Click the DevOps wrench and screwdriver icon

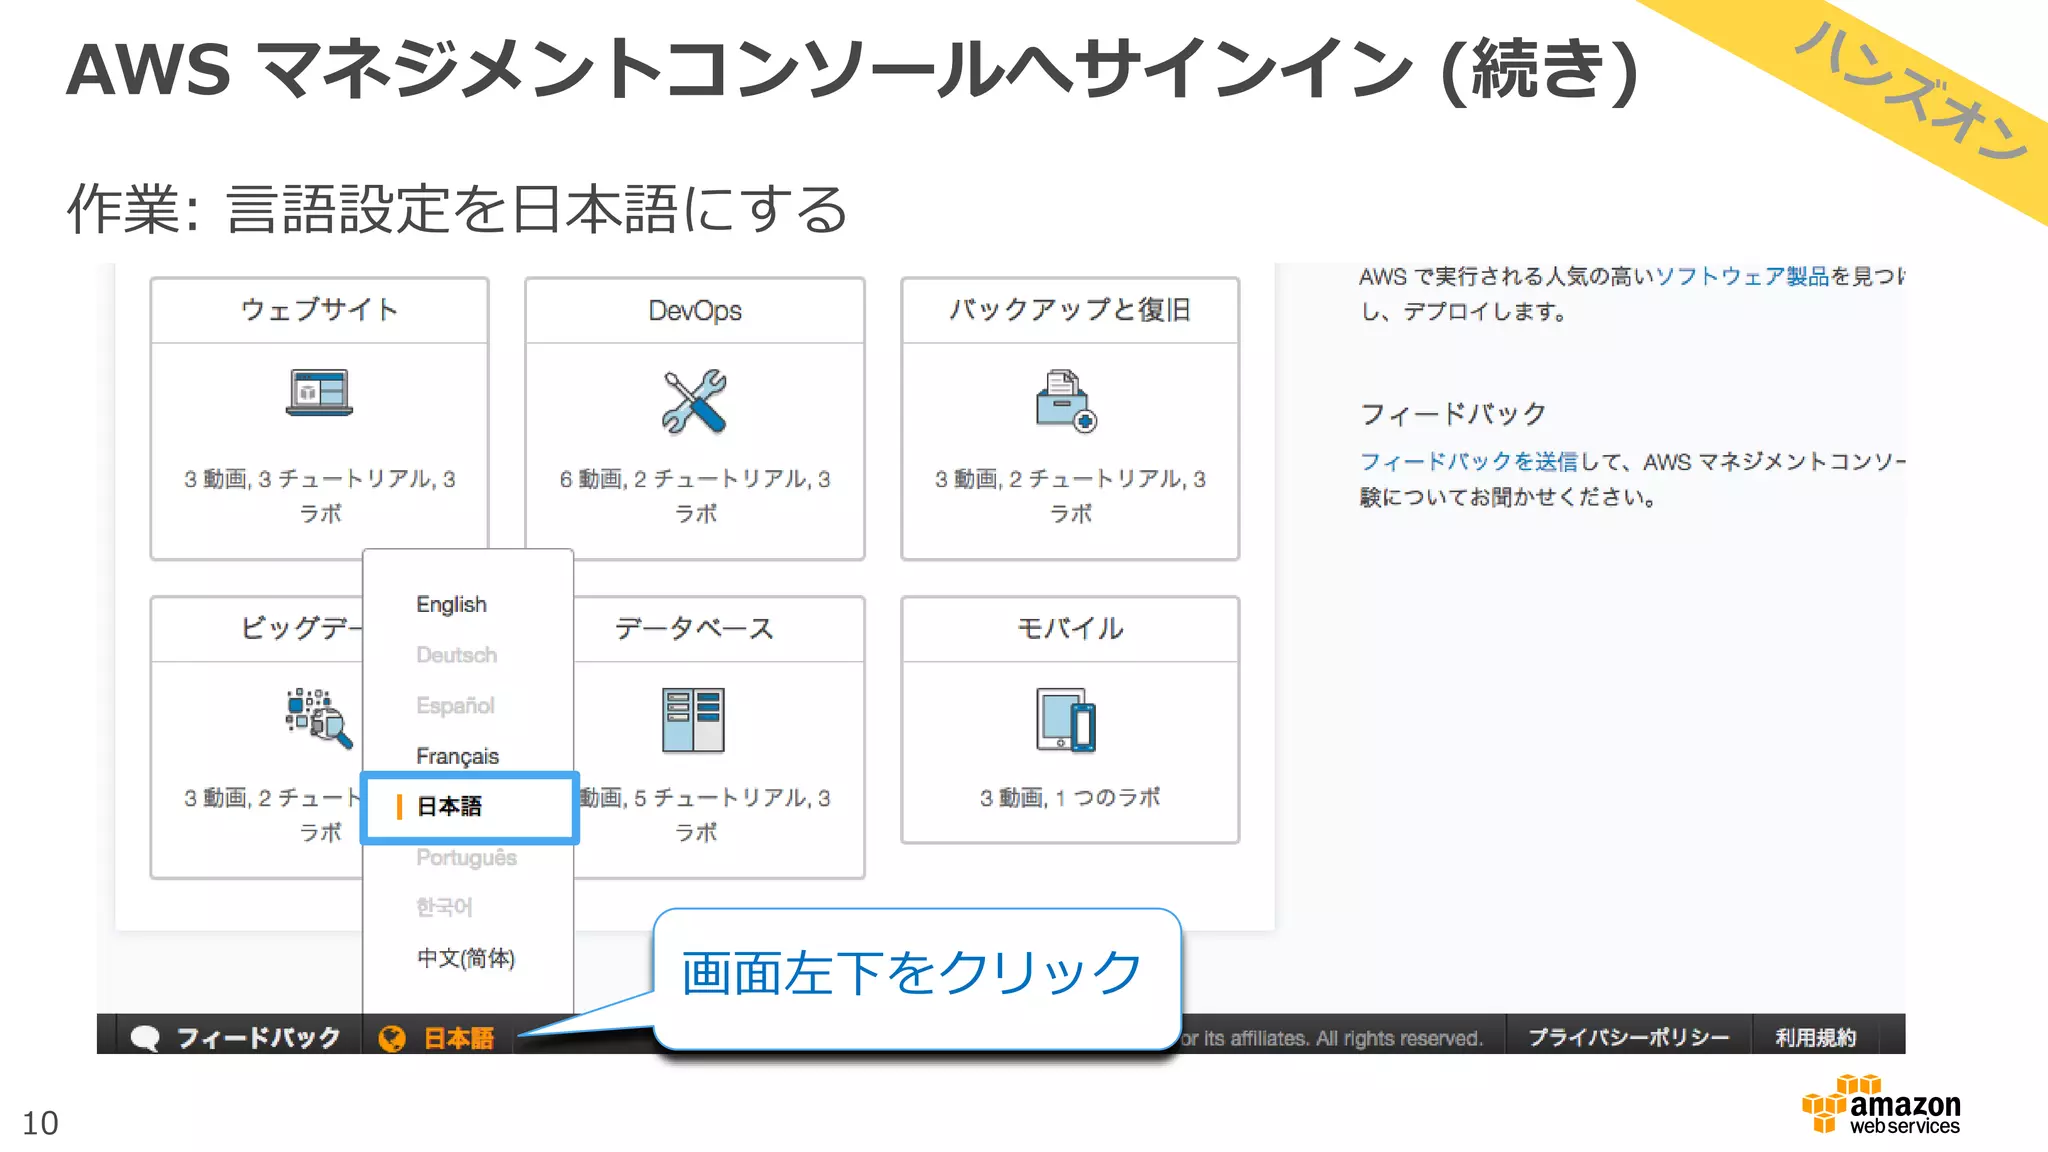(x=694, y=401)
